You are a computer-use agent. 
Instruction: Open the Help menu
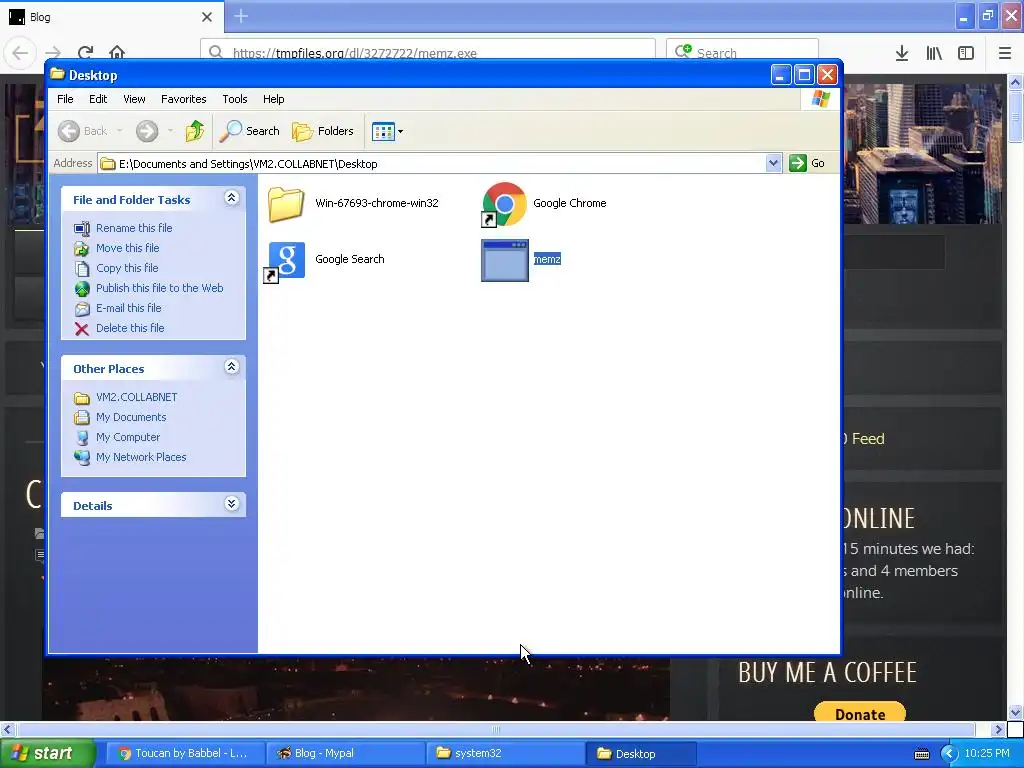[274, 99]
